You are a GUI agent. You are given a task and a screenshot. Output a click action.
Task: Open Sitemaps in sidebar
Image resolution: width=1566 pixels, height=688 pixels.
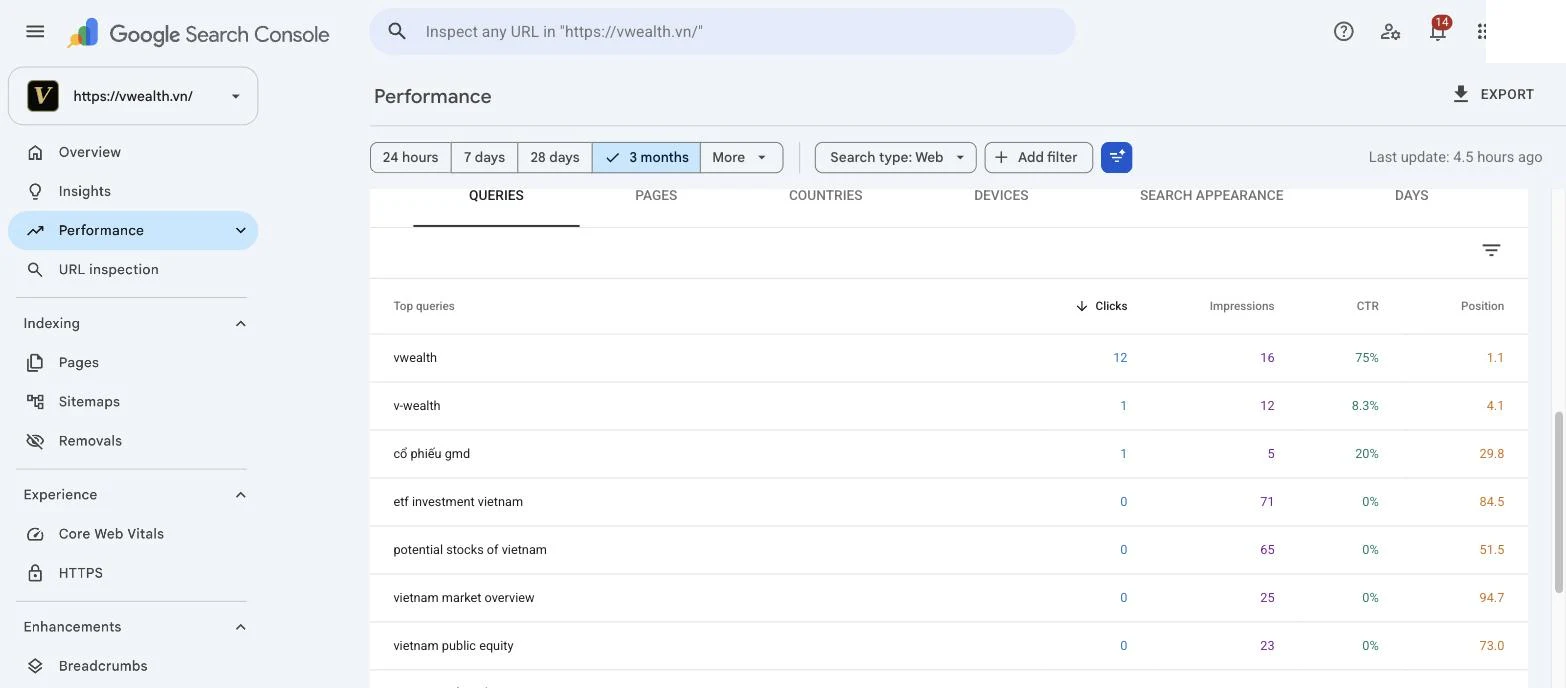[x=133, y=401]
